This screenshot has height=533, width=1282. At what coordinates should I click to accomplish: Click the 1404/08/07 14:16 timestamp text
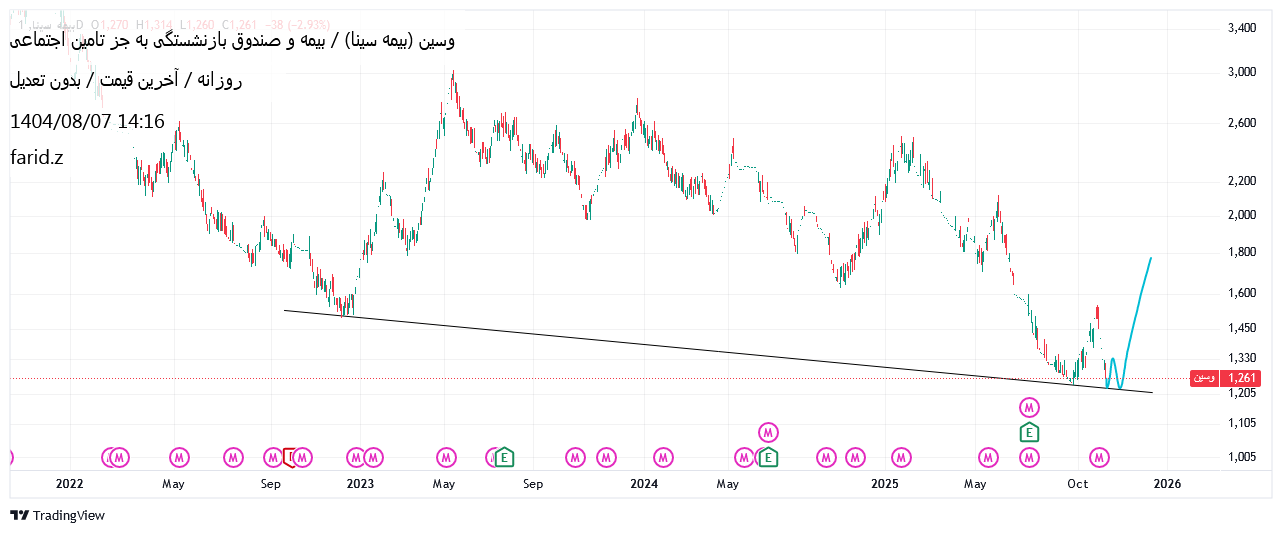[87, 122]
